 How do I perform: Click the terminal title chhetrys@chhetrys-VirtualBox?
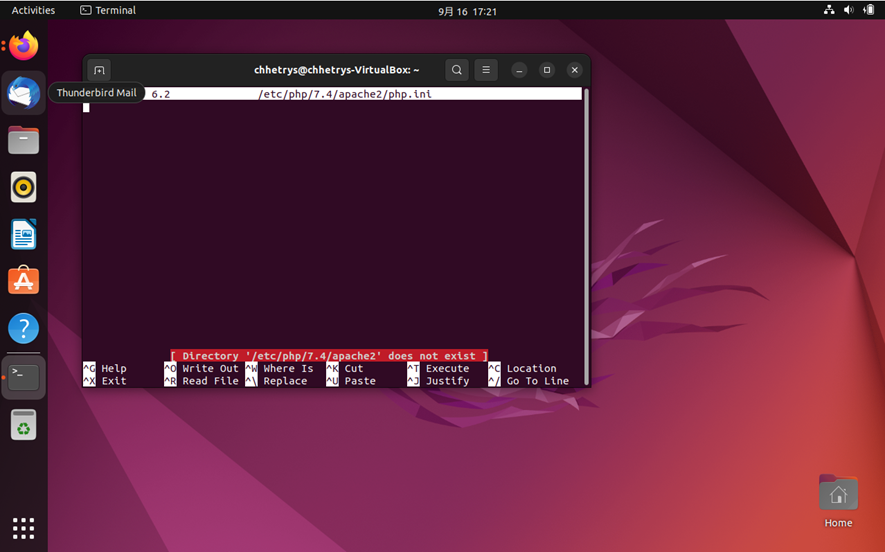click(x=336, y=70)
